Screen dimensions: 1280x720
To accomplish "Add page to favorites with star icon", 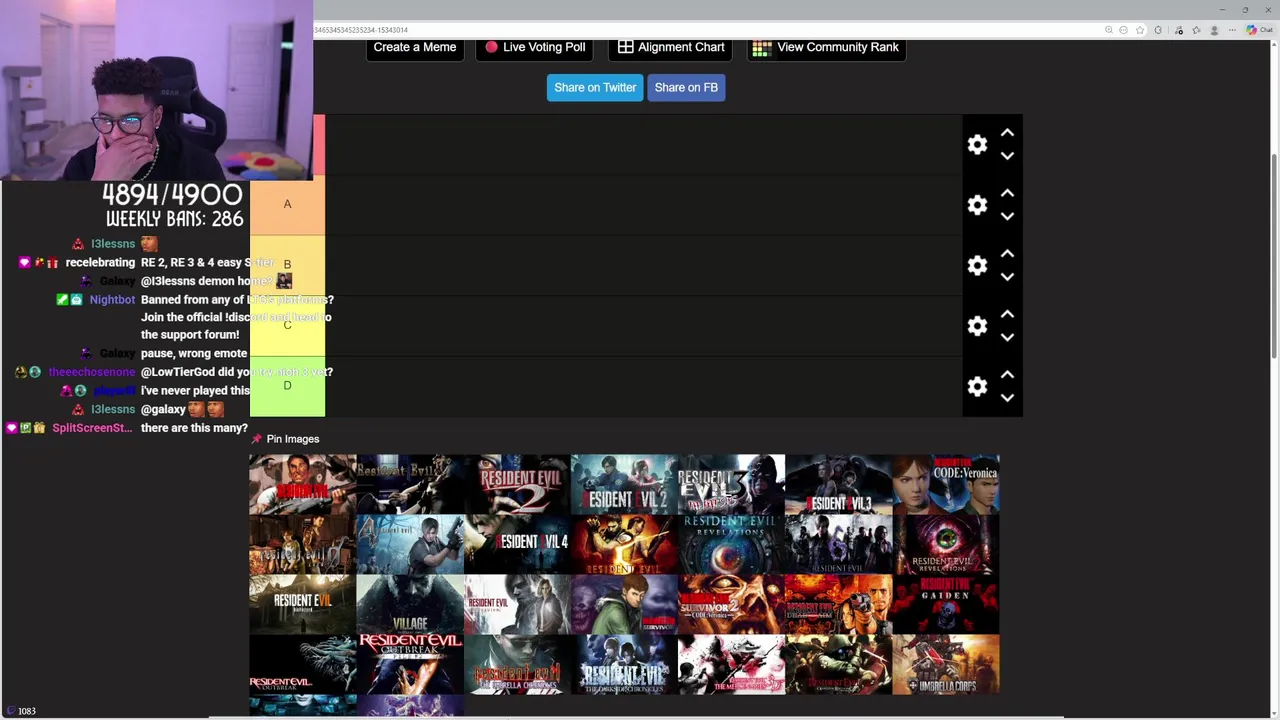I will coord(1140,30).
